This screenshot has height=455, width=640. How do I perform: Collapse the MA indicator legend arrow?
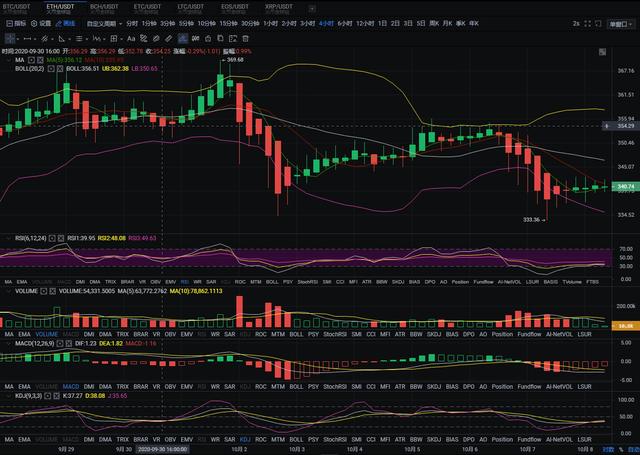[x=8, y=60]
